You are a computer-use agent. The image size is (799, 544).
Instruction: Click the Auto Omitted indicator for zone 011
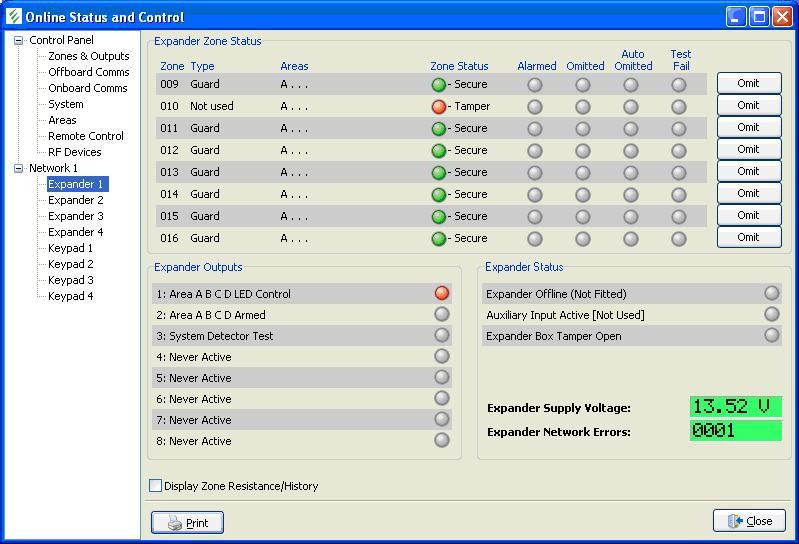coord(631,129)
